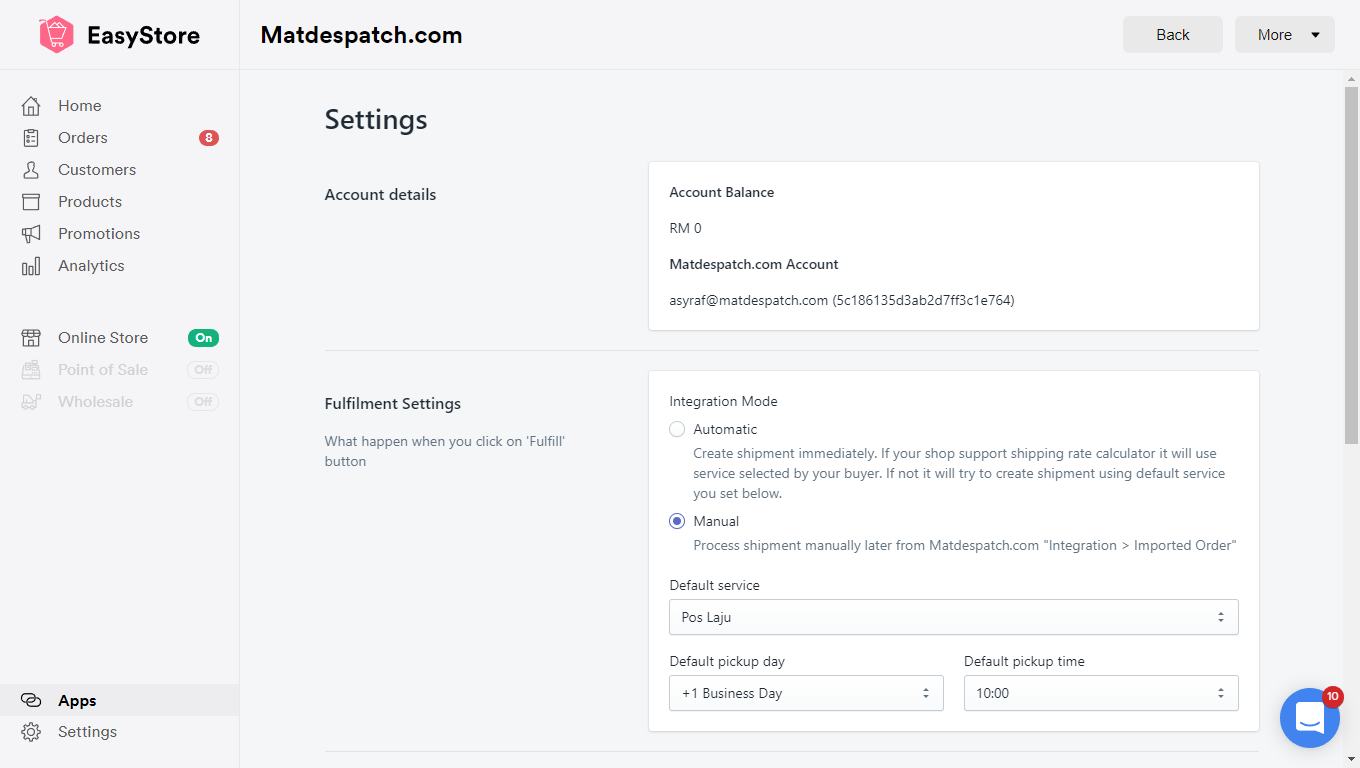This screenshot has width=1360, height=768.
Task: Open Orders in sidebar
Action: 83,138
